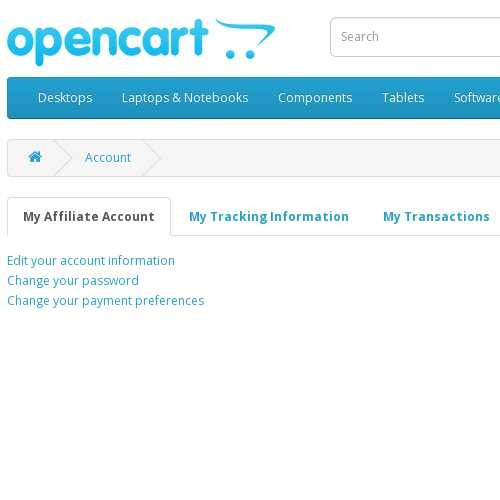The width and height of the screenshot is (500, 500).
Task: Click the opencart logo wordmark
Action: (108, 42)
